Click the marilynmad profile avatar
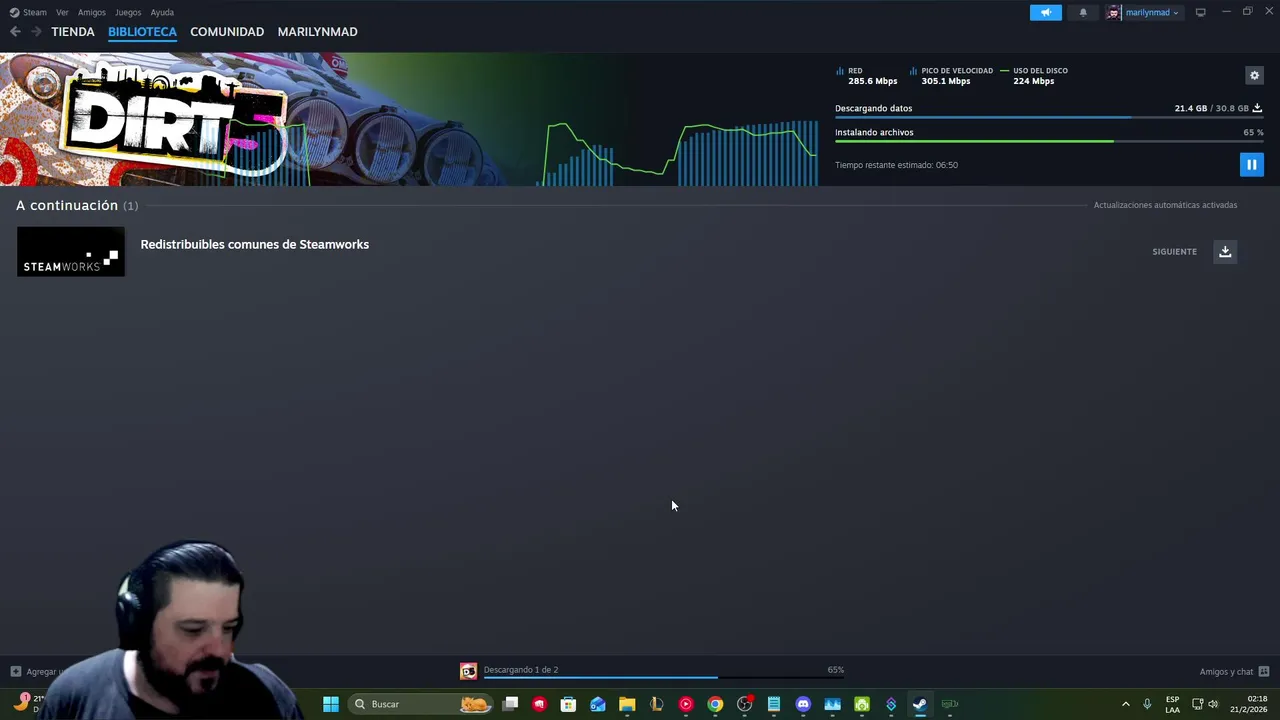The image size is (1280, 720). point(1113,12)
